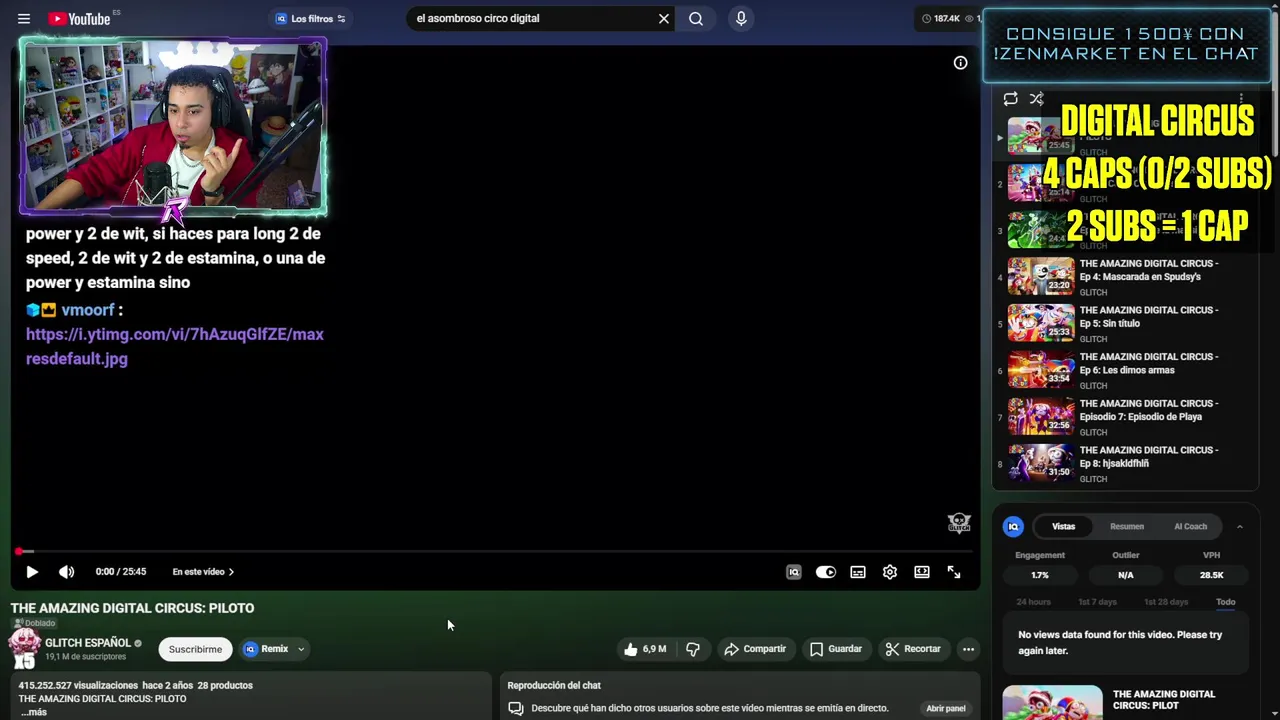Toggle playlist shuffle icon
The width and height of the screenshot is (1280, 720).
click(x=1037, y=99)
